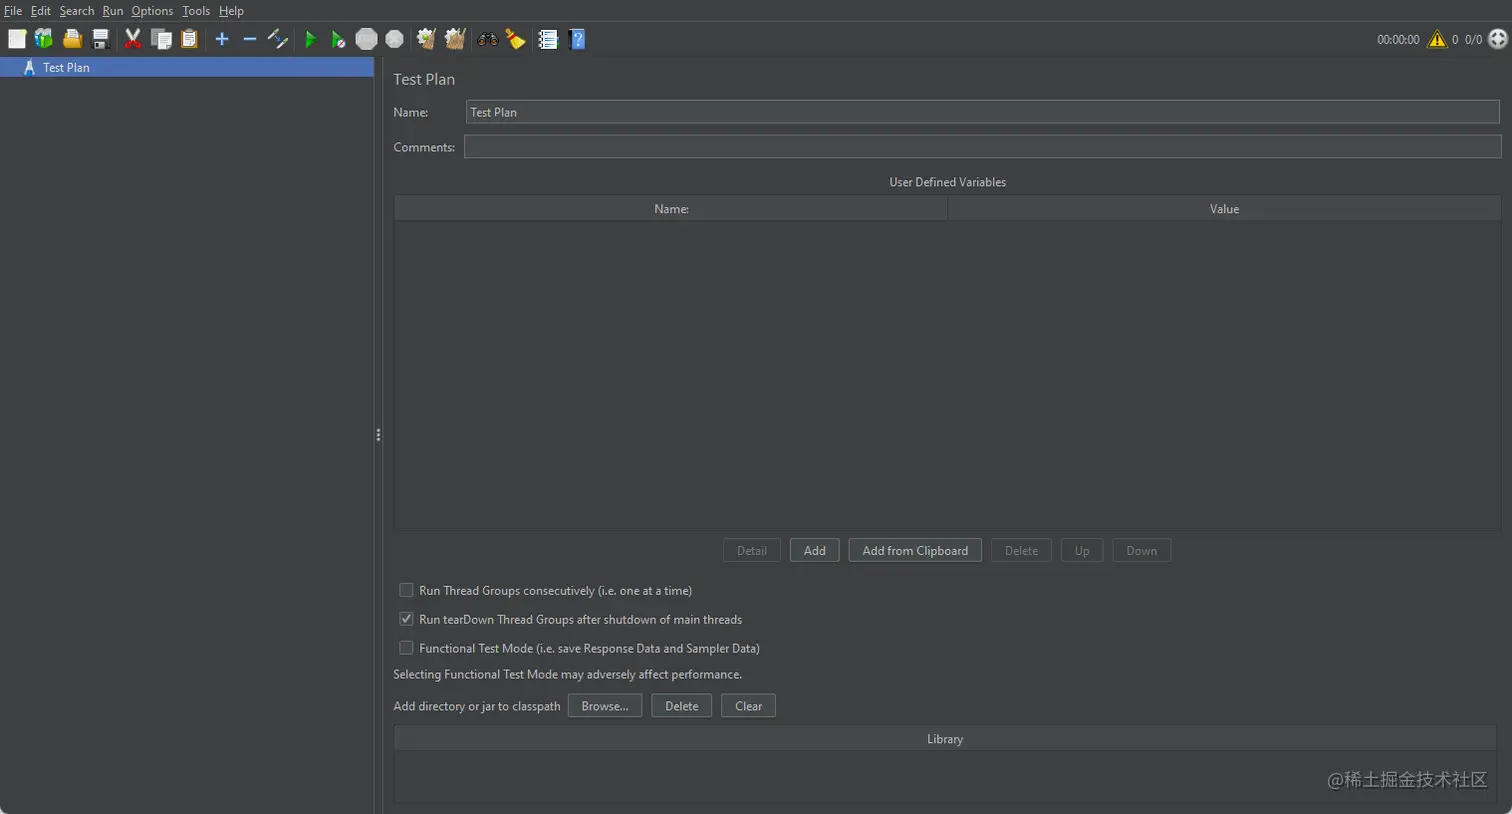
Task: Click the Clear All results icon
Action: [x=455, y=39]
